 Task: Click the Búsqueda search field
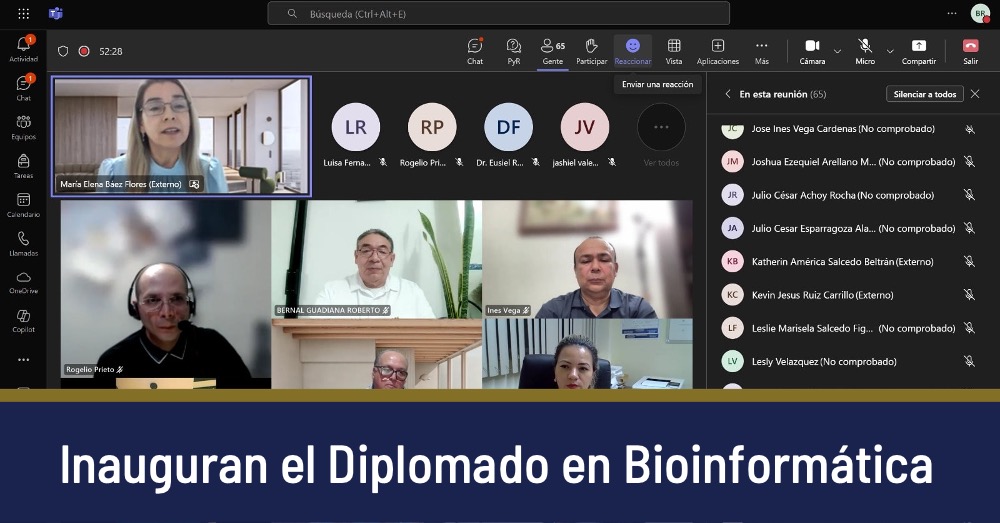coord(498,14)
